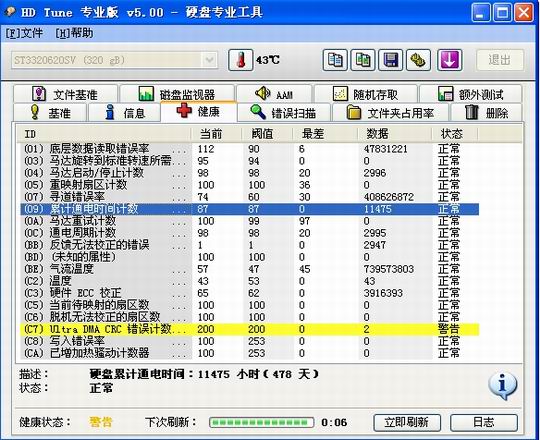Viewport: 540px width, 440px height.
Task: Open the ST3320620SV drive dropdown
Action: point(114,60)
